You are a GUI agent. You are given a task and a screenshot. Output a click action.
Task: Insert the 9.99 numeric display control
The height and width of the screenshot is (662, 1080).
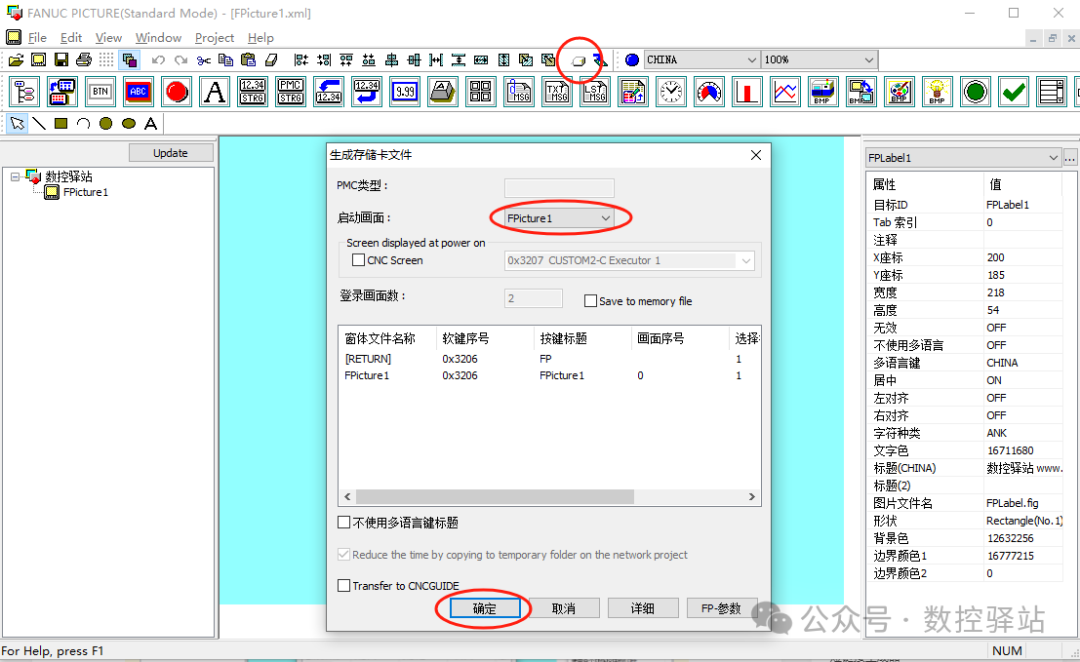[x=405, y=92]
